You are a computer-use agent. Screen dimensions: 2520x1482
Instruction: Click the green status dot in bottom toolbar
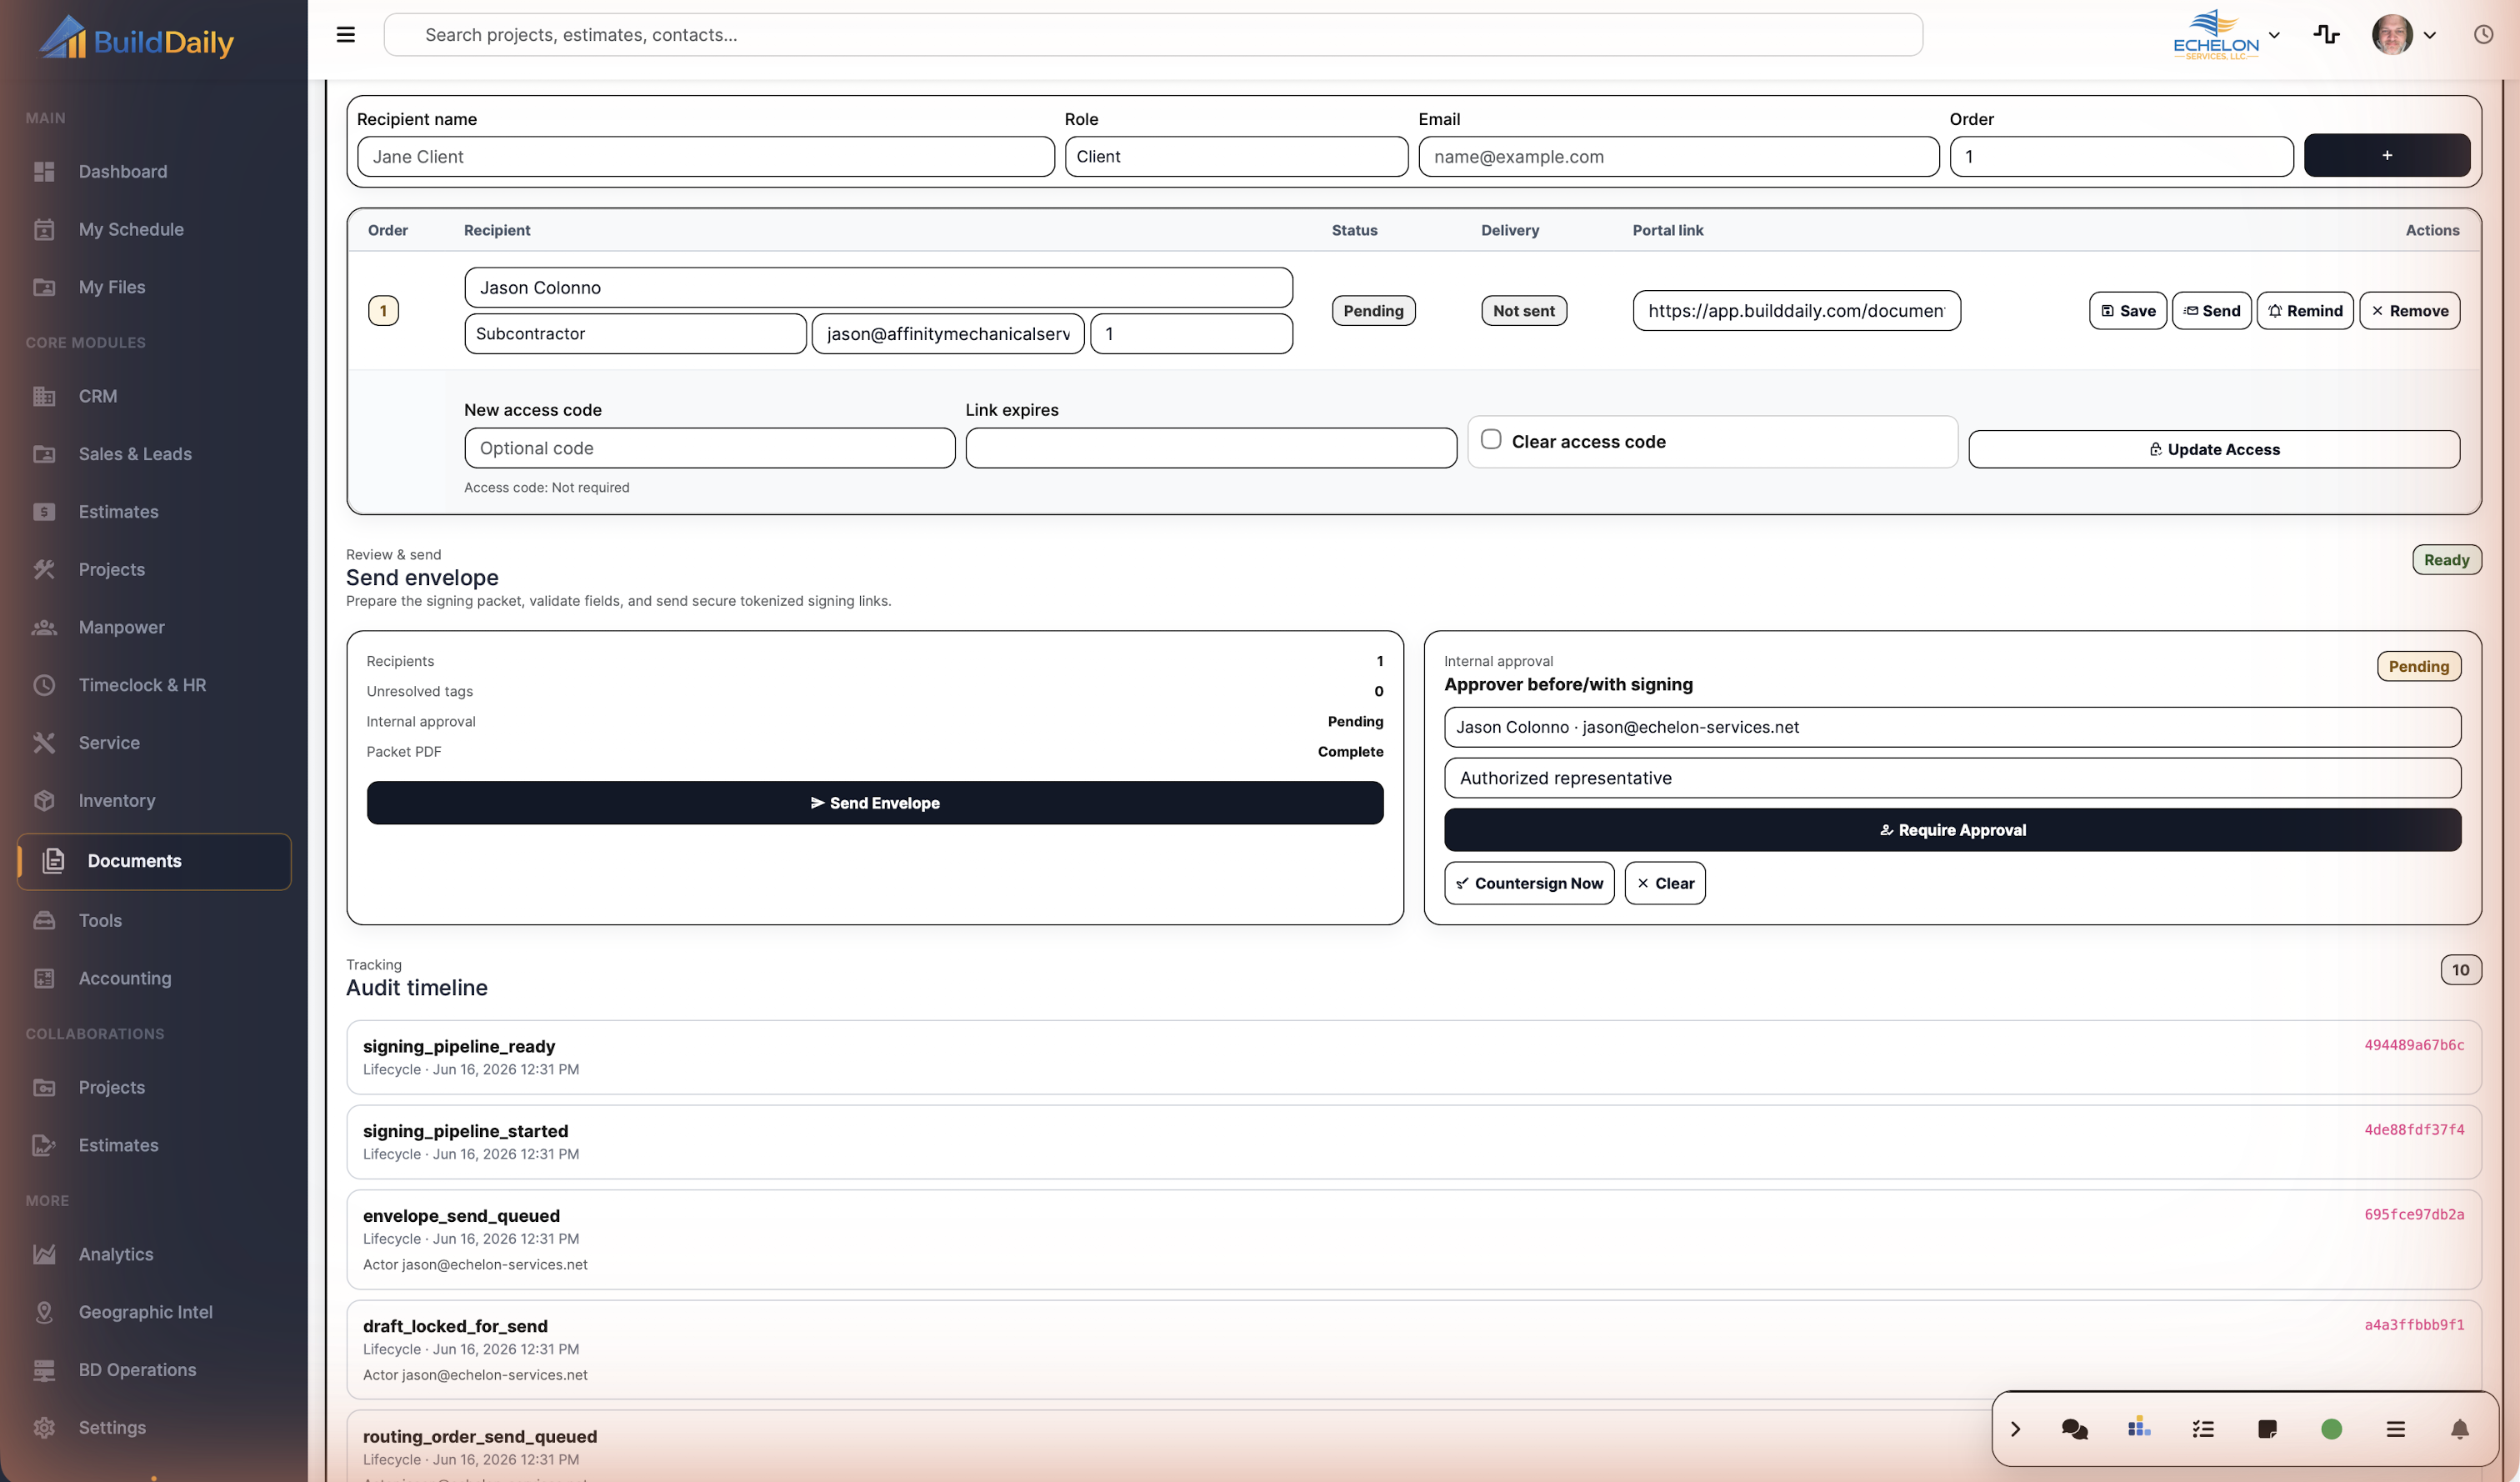coord(2331,1429)
